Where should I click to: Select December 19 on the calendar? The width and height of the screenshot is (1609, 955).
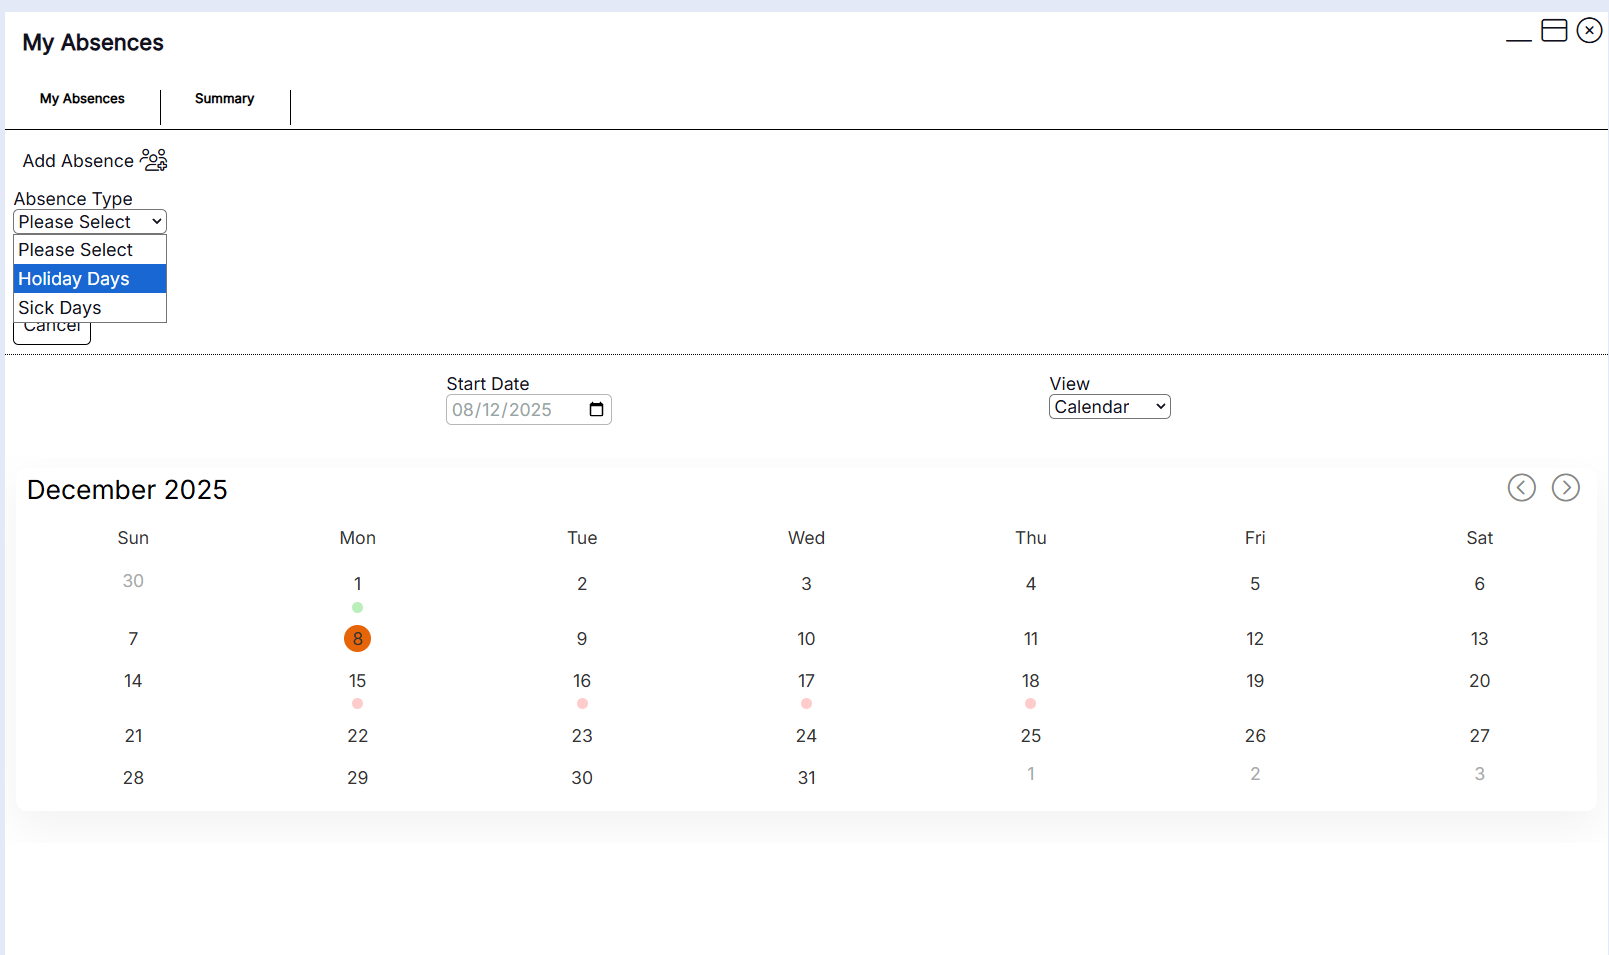pos(1255,681)
